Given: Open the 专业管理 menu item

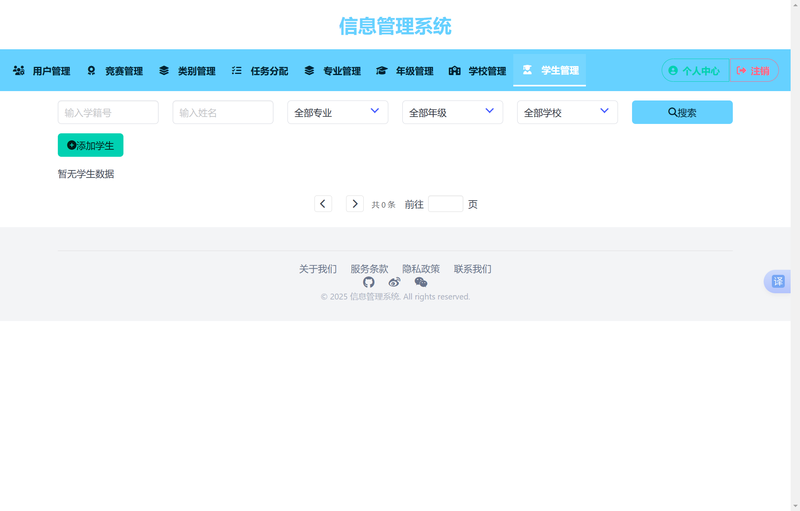Looking at the screenshot, I should pyautogui.click(x=333, y=70).
